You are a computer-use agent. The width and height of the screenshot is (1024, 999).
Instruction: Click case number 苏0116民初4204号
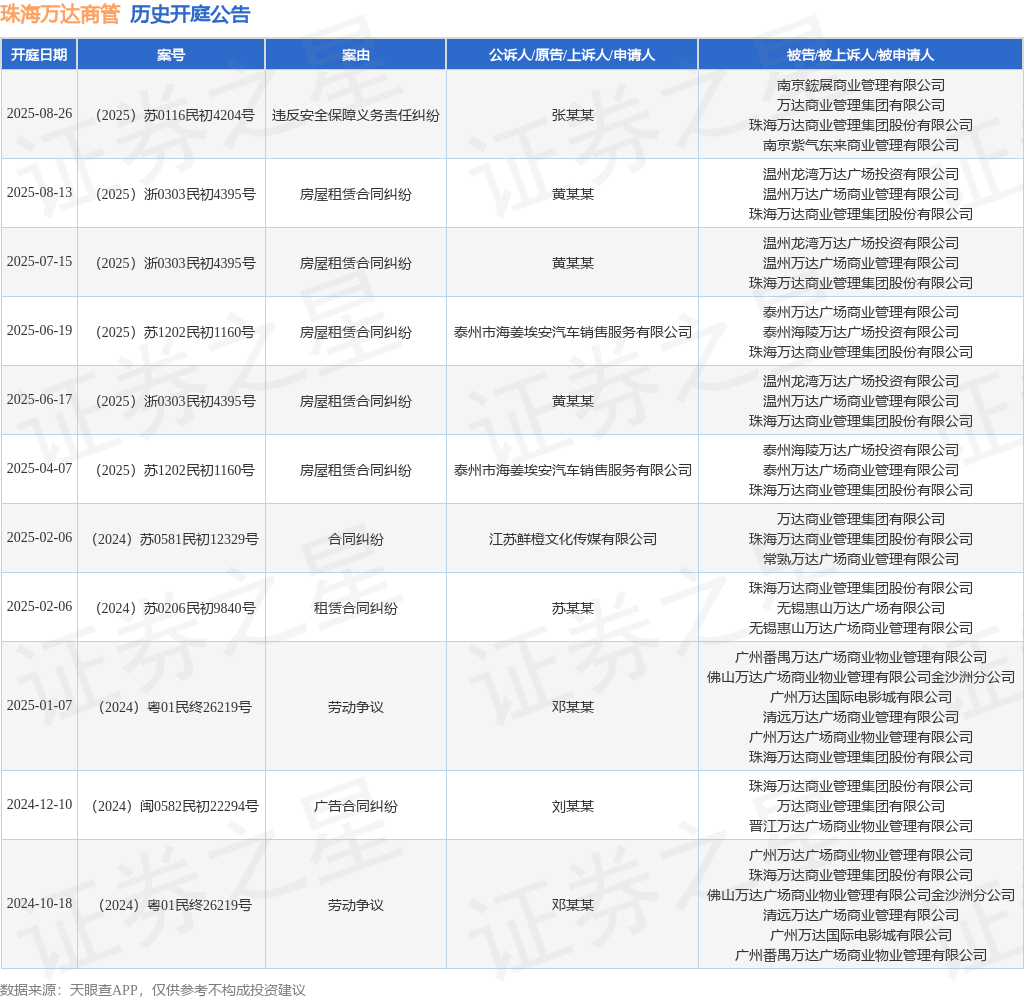pyautogui.click(x=175, y=116)
